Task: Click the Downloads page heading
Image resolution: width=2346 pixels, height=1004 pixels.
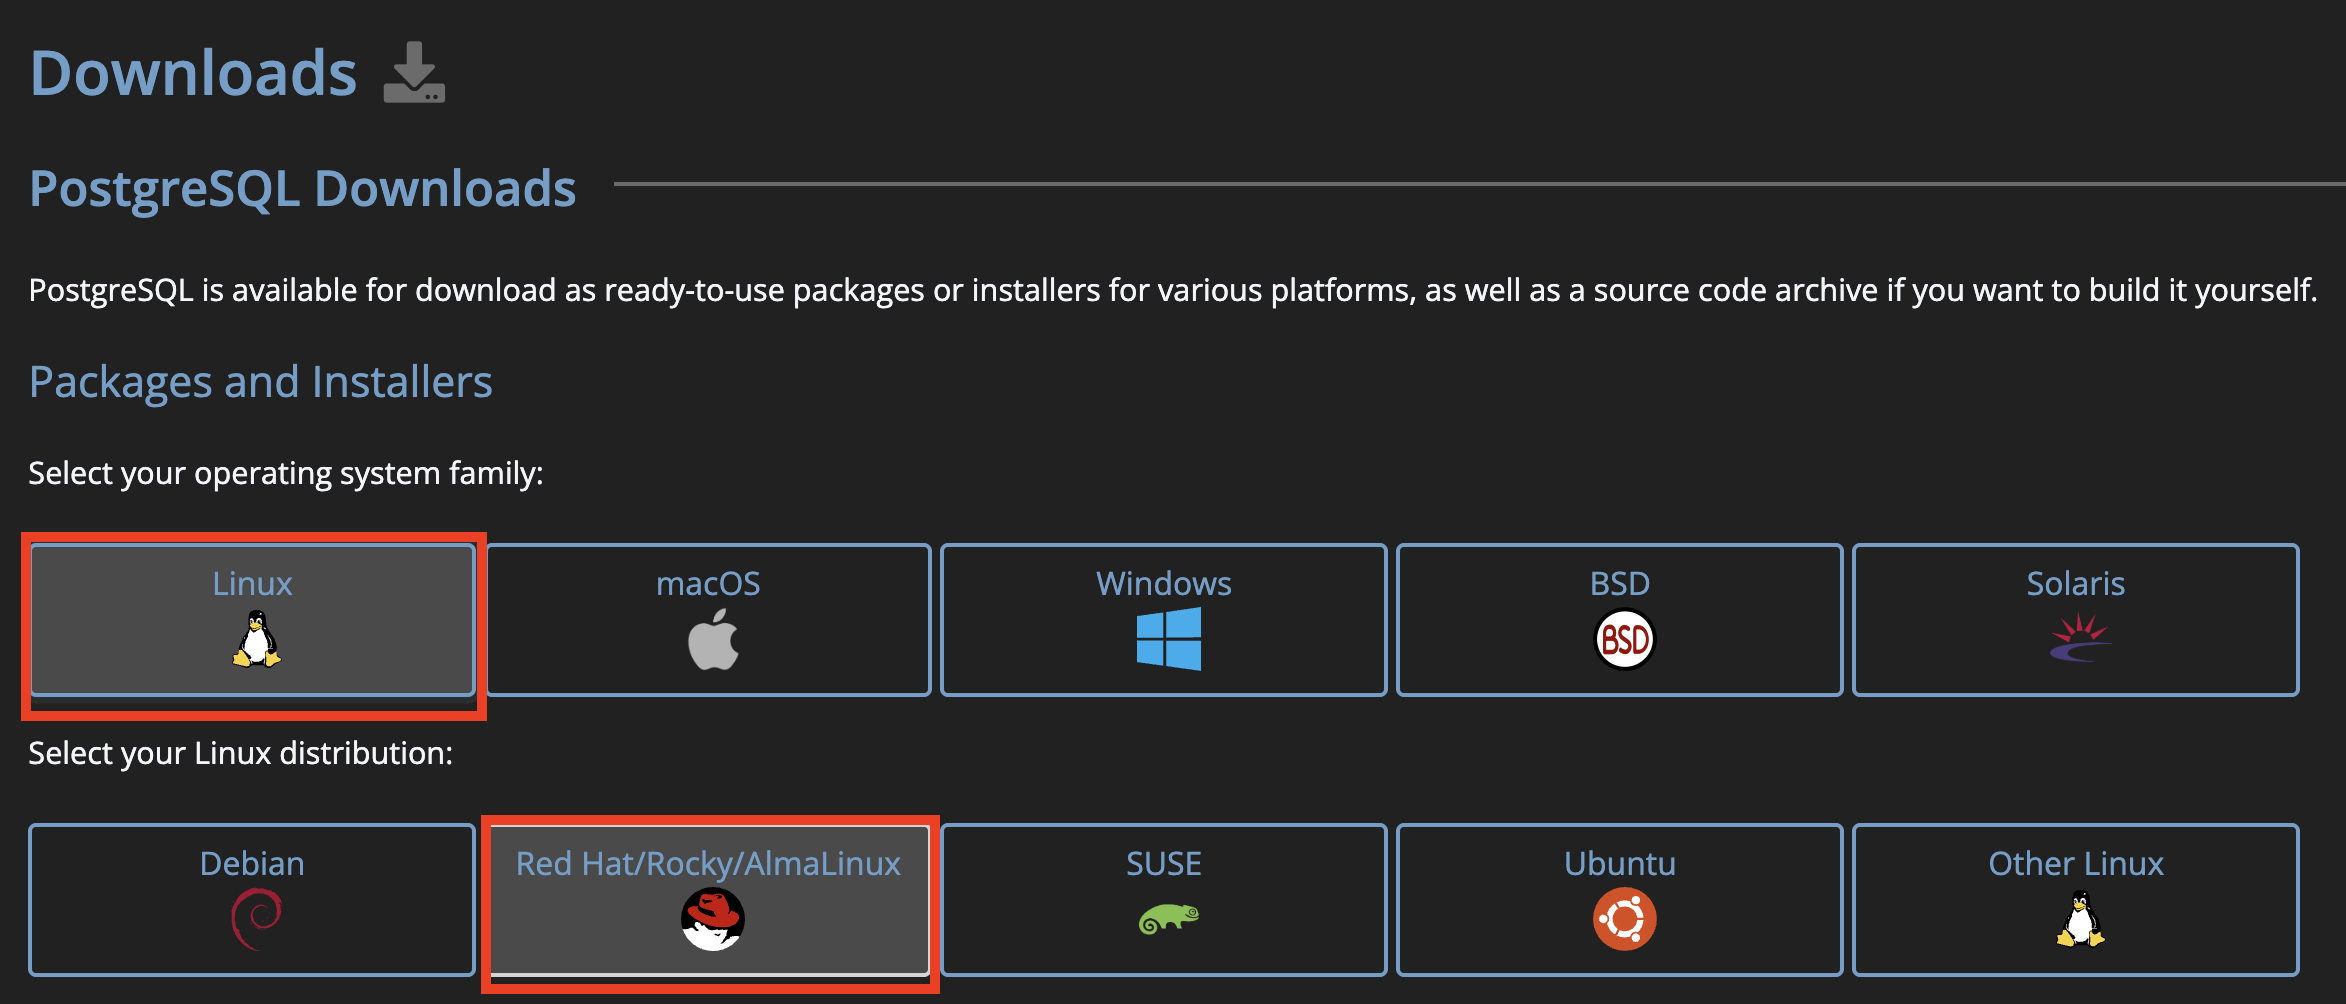Action: tap(193, 73)
